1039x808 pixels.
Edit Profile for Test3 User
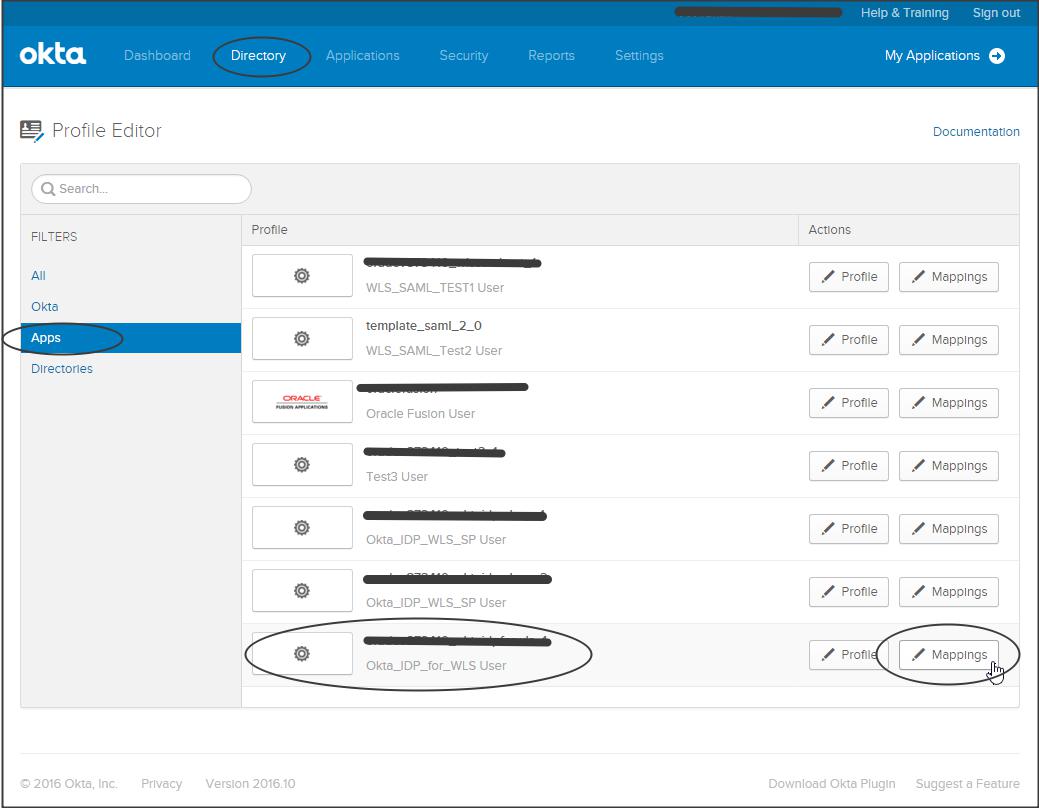[x=849, y=466]
